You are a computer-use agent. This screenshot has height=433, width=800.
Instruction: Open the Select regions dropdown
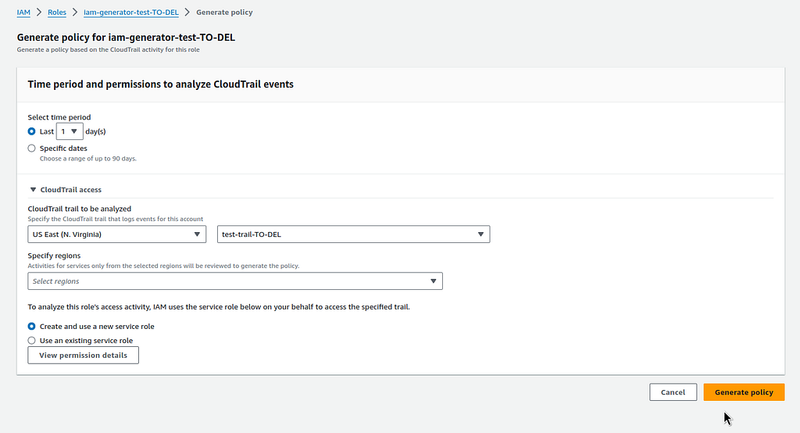pos(235,281)
